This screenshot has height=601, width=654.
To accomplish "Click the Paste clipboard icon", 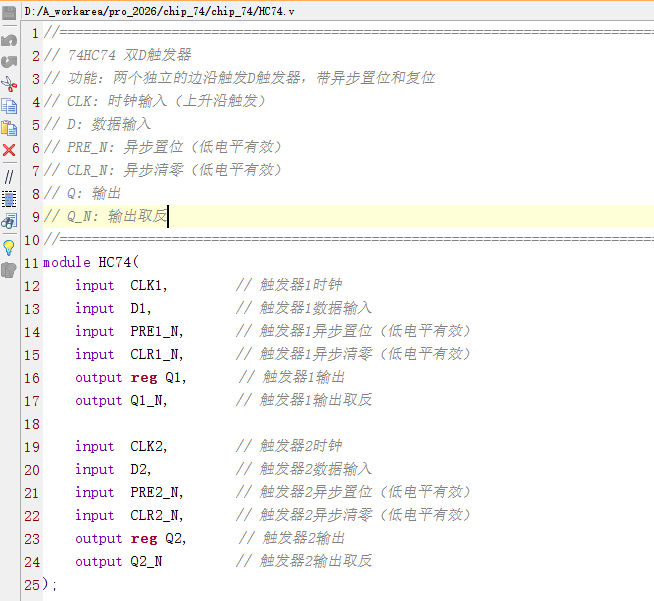I will pyautogui.click(x=9, y=128).
